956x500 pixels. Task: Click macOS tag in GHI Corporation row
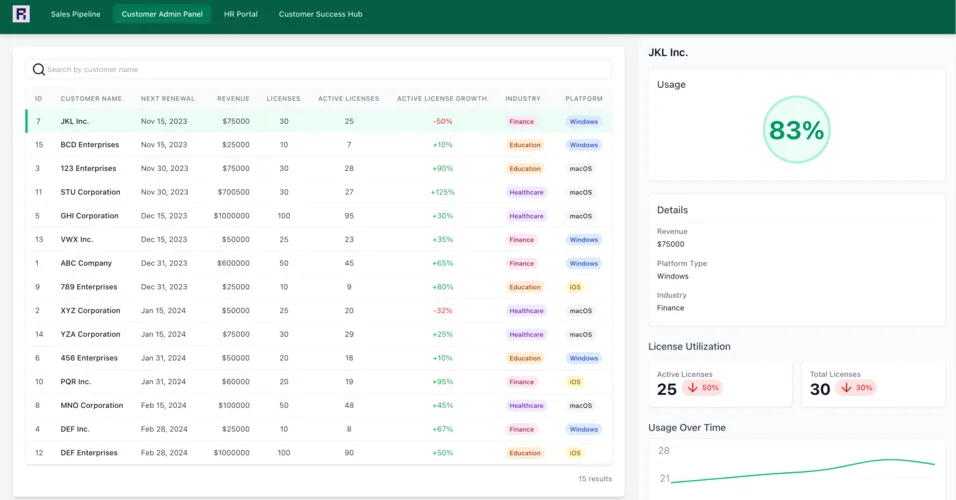point(580,216)
